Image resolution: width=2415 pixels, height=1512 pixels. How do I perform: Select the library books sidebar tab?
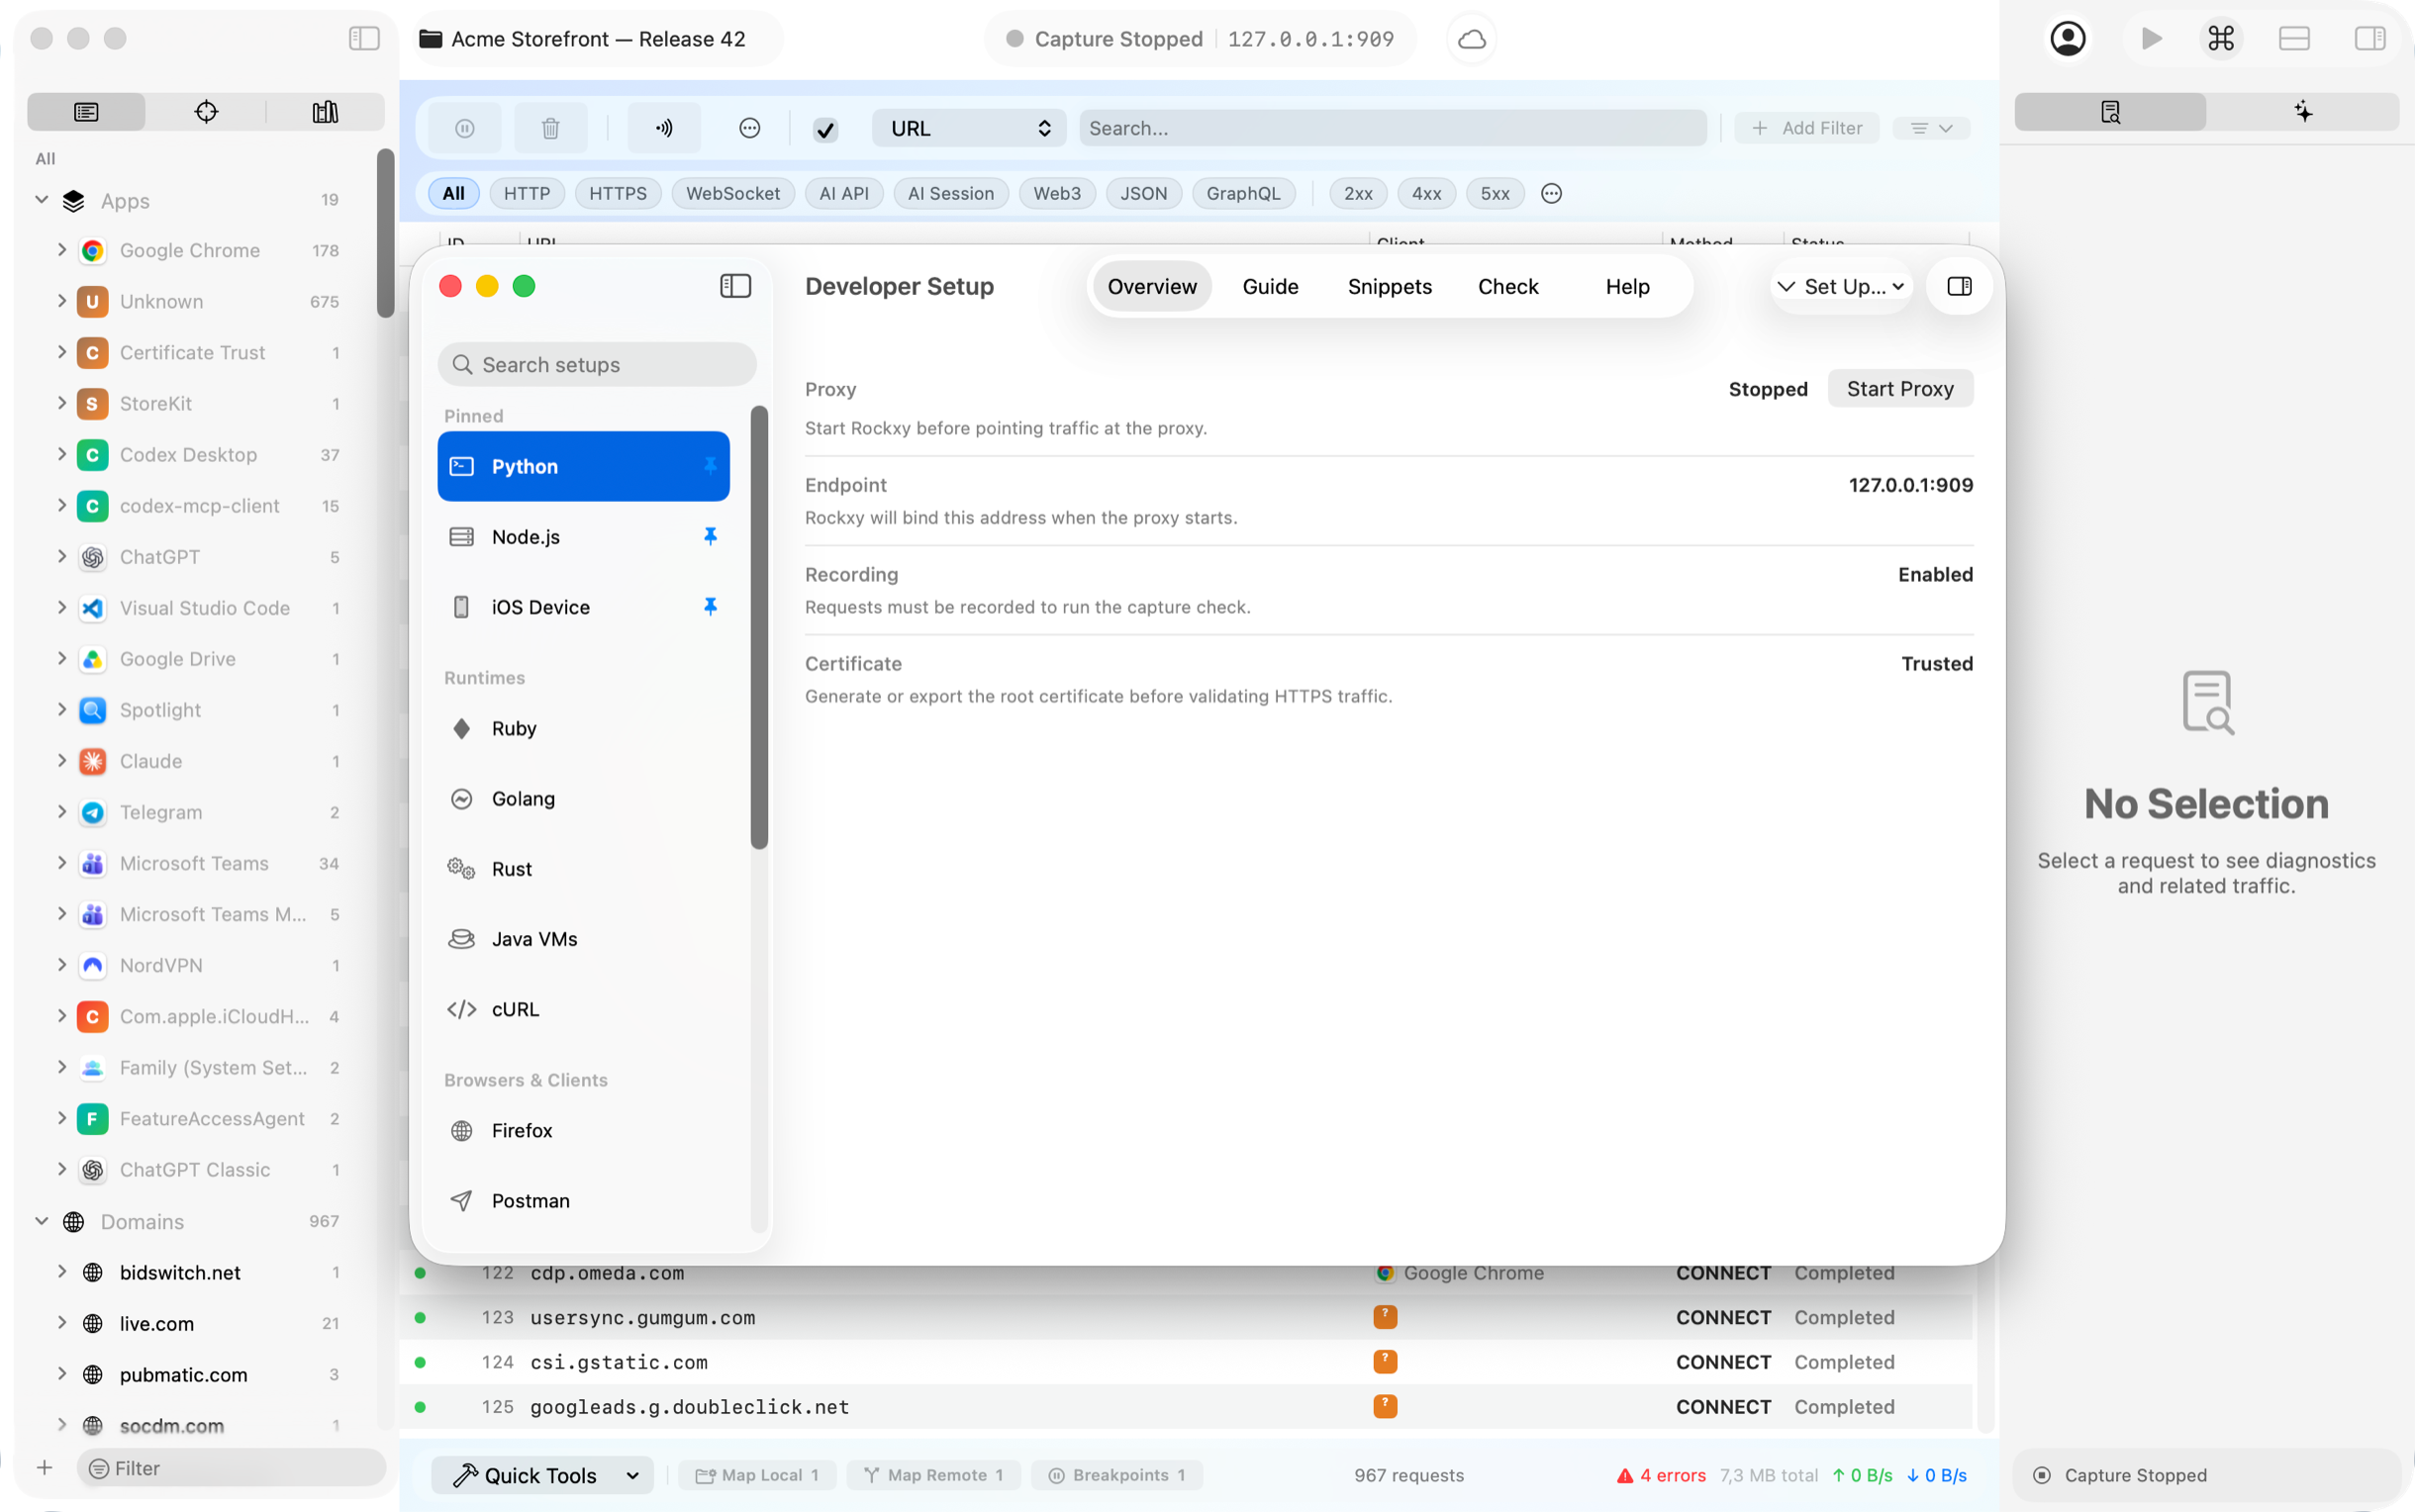click(x=325, y=111)
